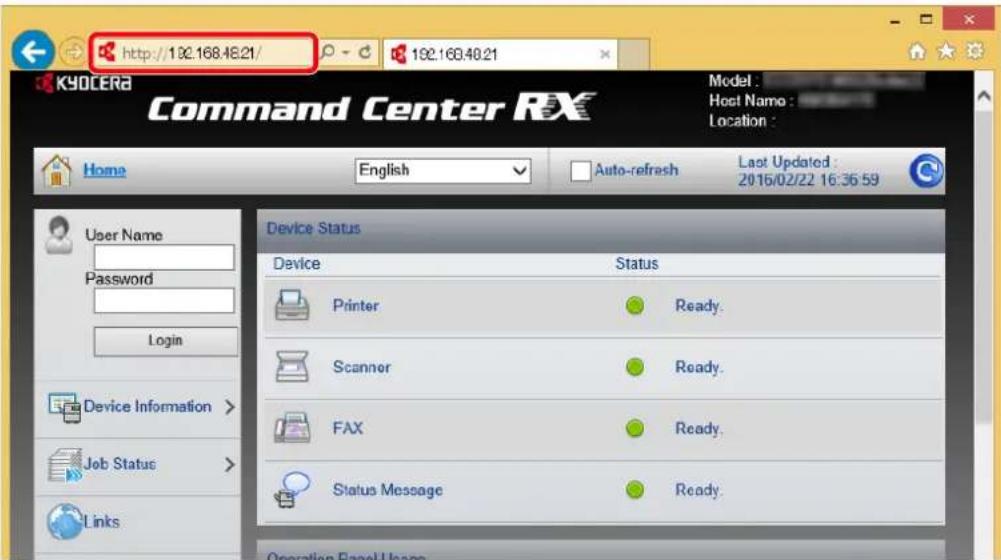Click the FAX machine icon

point(292,428)
